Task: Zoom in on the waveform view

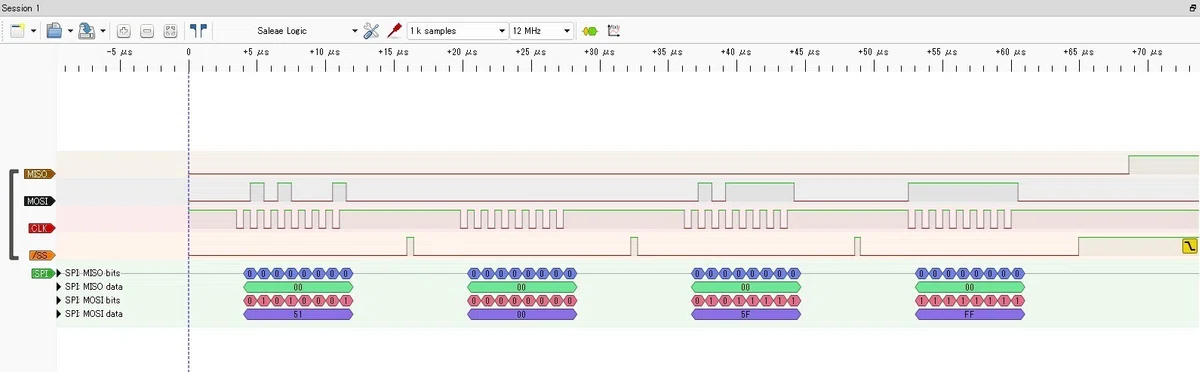Action: [x=124, y=31]
